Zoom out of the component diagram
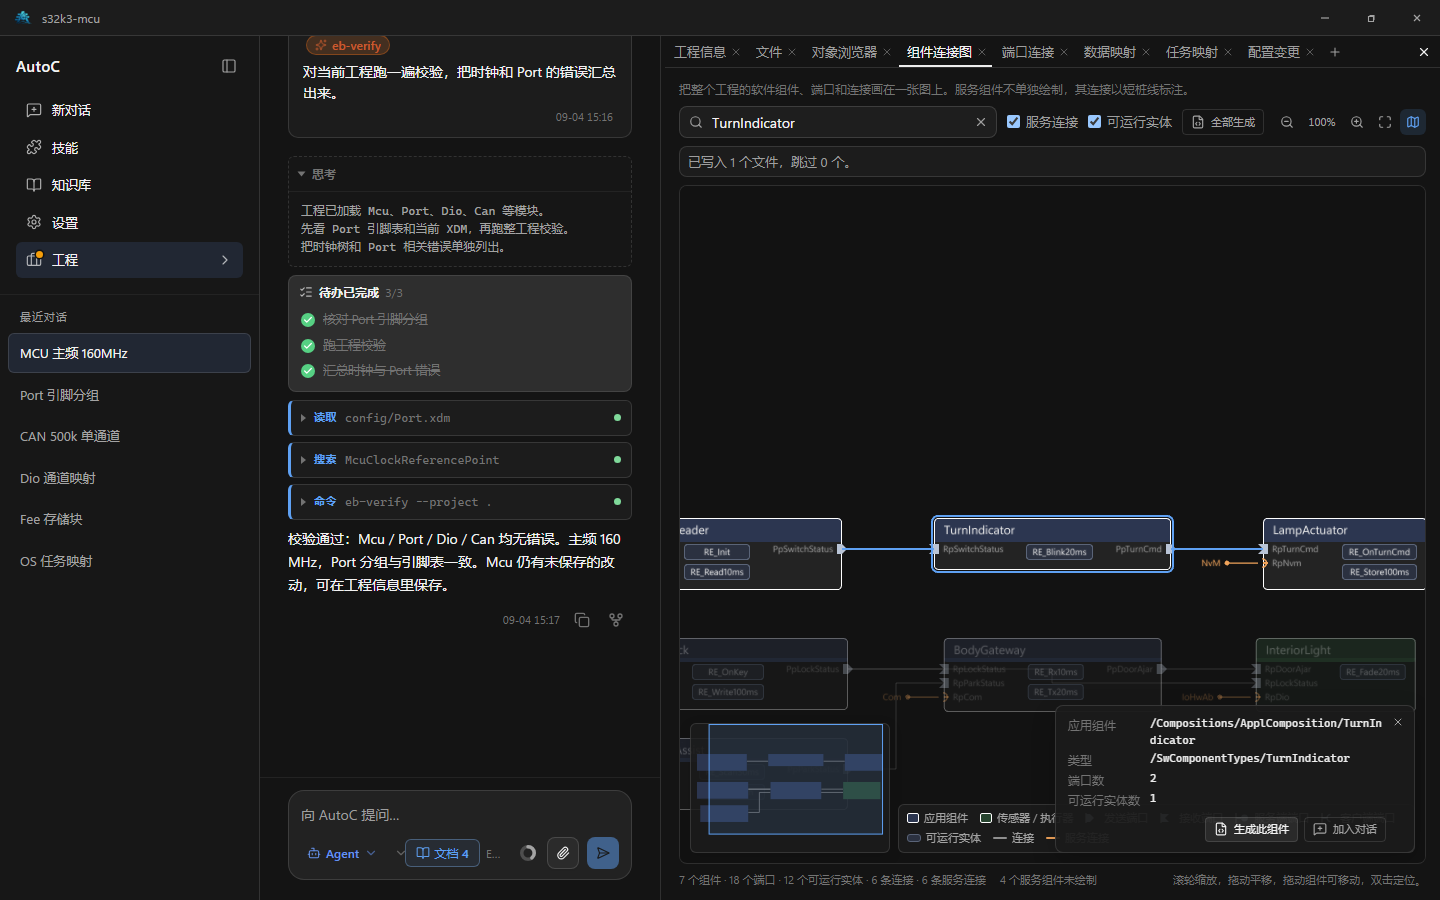1440x900 pixels. coord(1287,122)
